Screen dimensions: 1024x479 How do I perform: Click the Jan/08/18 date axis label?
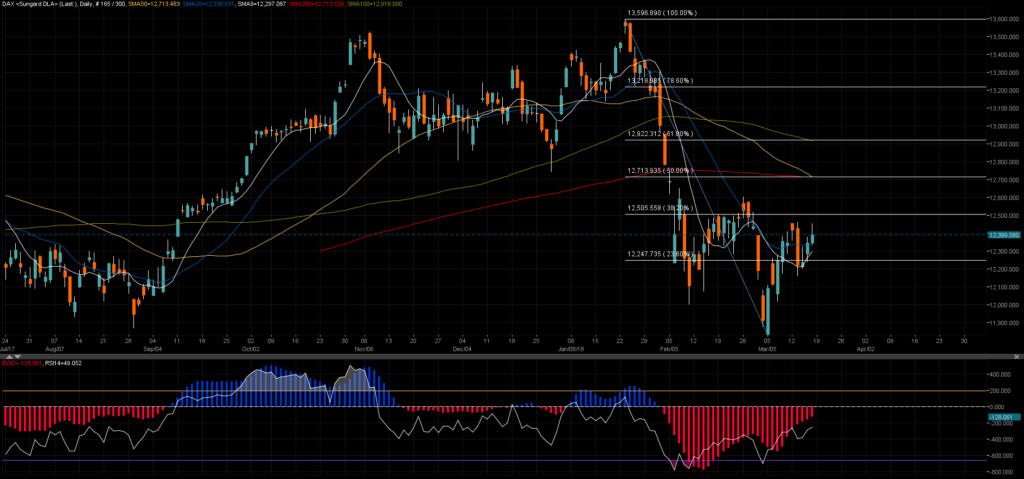[573, 349]
